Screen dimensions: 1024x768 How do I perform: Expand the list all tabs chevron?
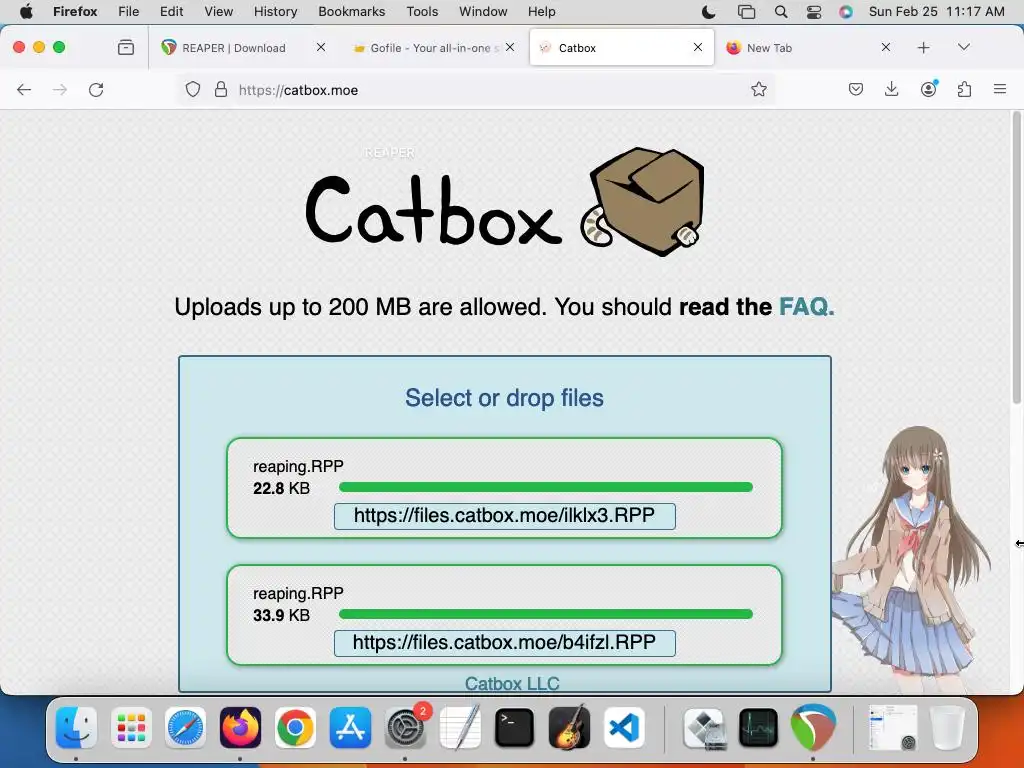[x=964, y=47]
